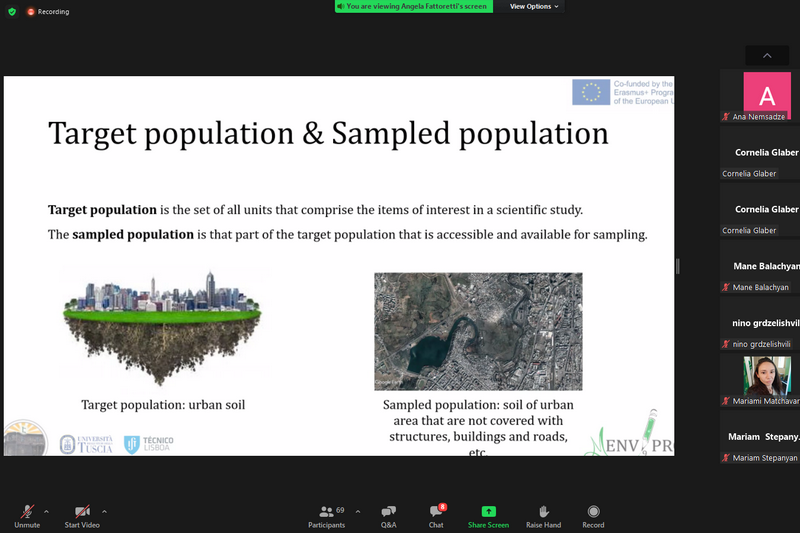Expand the arrow next to Participants
Image resolution: width=800 pixels, height=533 pixels.
tap(358, 511)
